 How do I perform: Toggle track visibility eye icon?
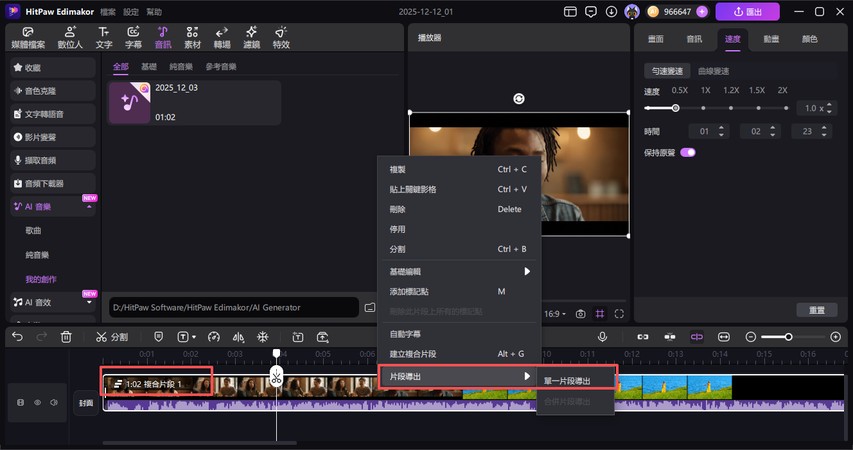(38, 402)
